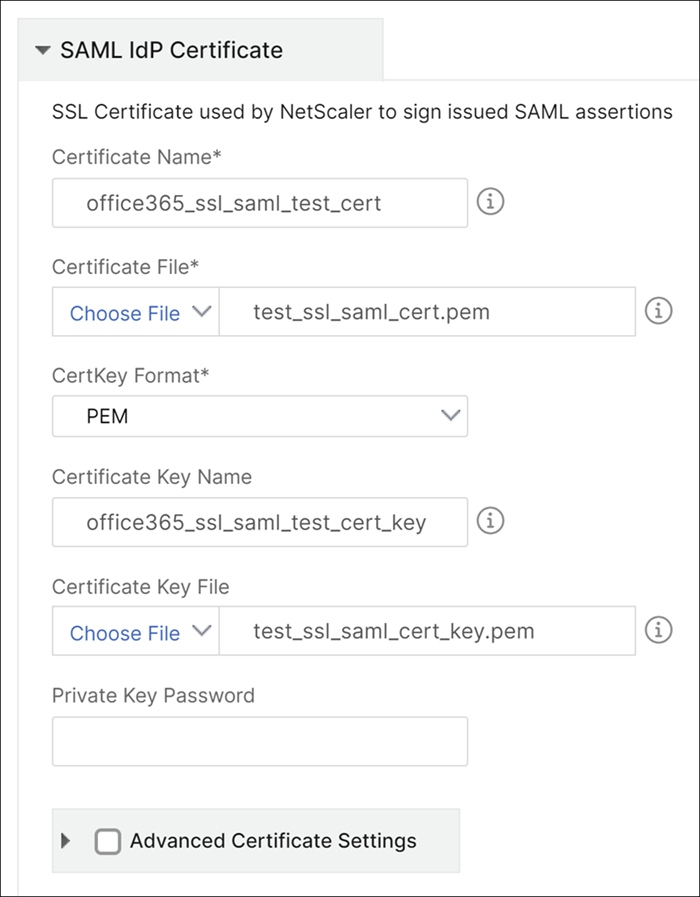
Task: Click the Certificate Name input field
Action: click(260, 203)
